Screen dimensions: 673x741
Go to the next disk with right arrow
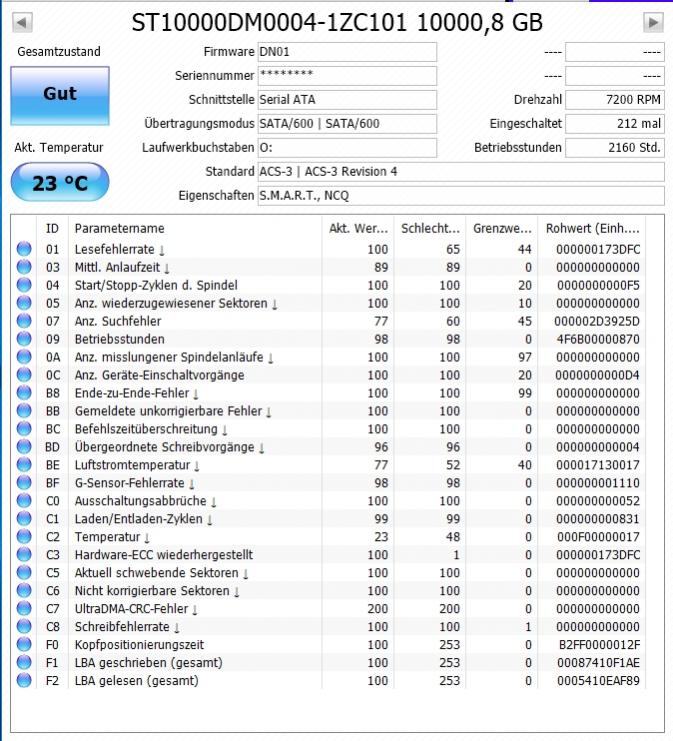tap(654, 22)
